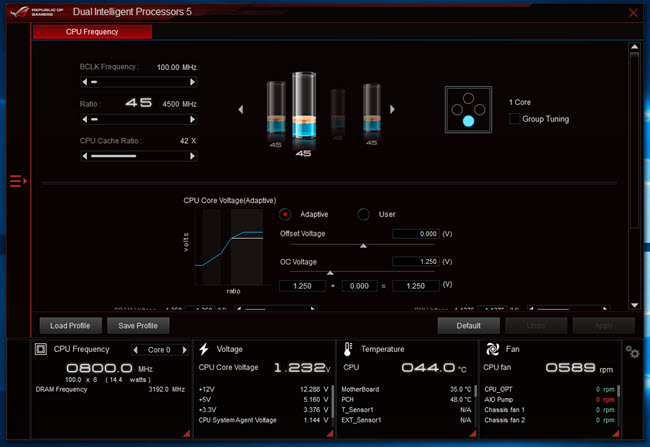
Task: Click the Fan spinner icon
Action: (x=492, y=349)
